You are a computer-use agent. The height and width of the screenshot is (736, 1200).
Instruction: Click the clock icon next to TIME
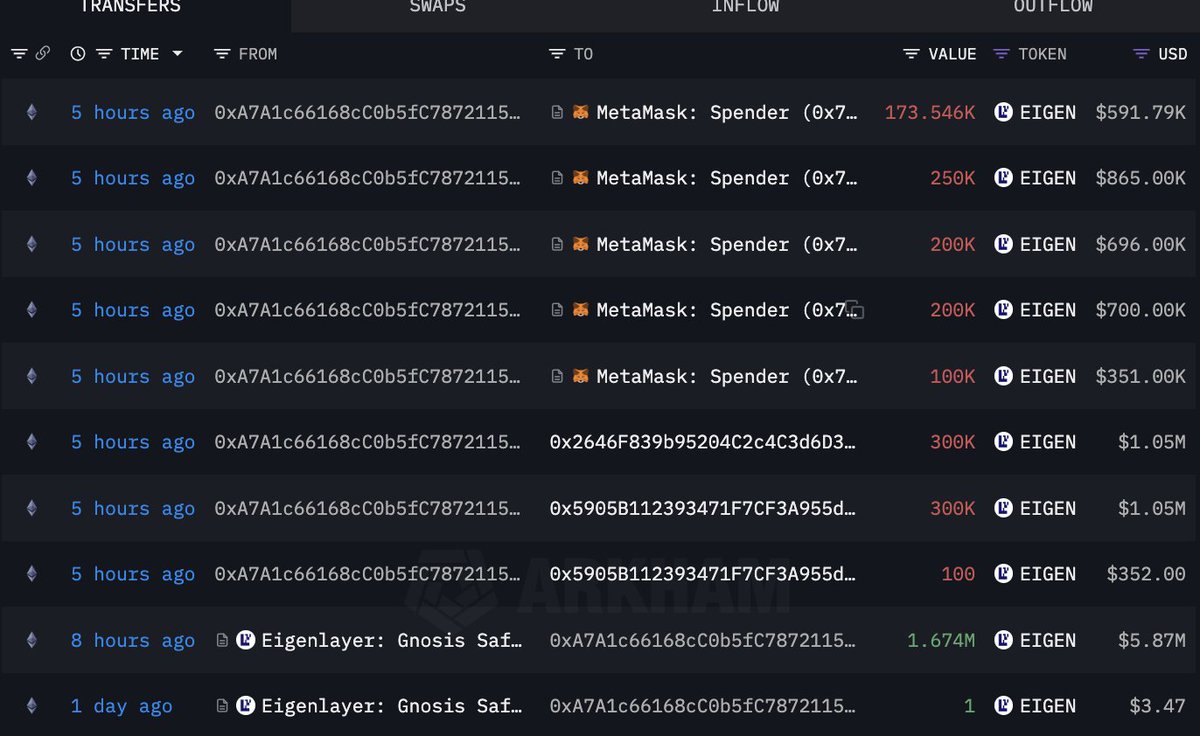(78, 54)
